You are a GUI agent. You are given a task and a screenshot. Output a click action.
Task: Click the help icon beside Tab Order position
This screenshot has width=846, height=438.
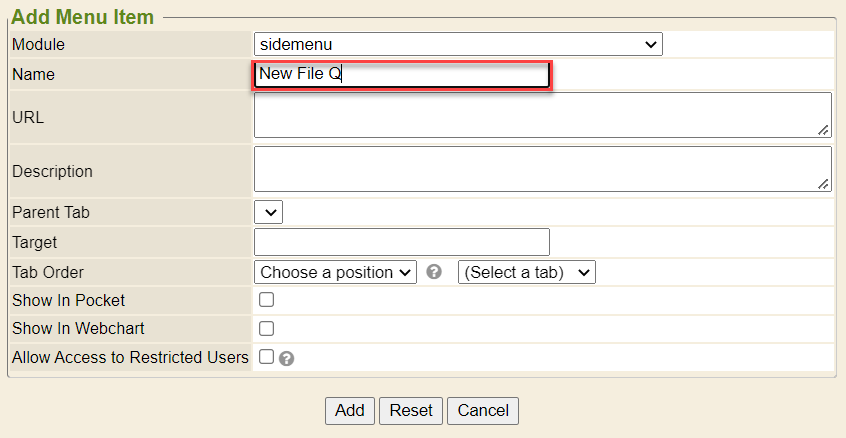coord(434,272)
